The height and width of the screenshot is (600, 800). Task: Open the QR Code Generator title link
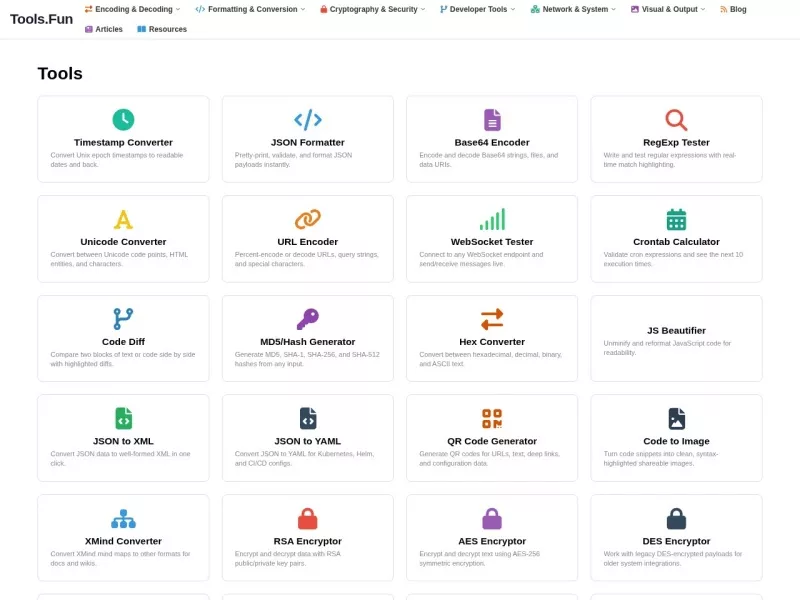[492, 441]
